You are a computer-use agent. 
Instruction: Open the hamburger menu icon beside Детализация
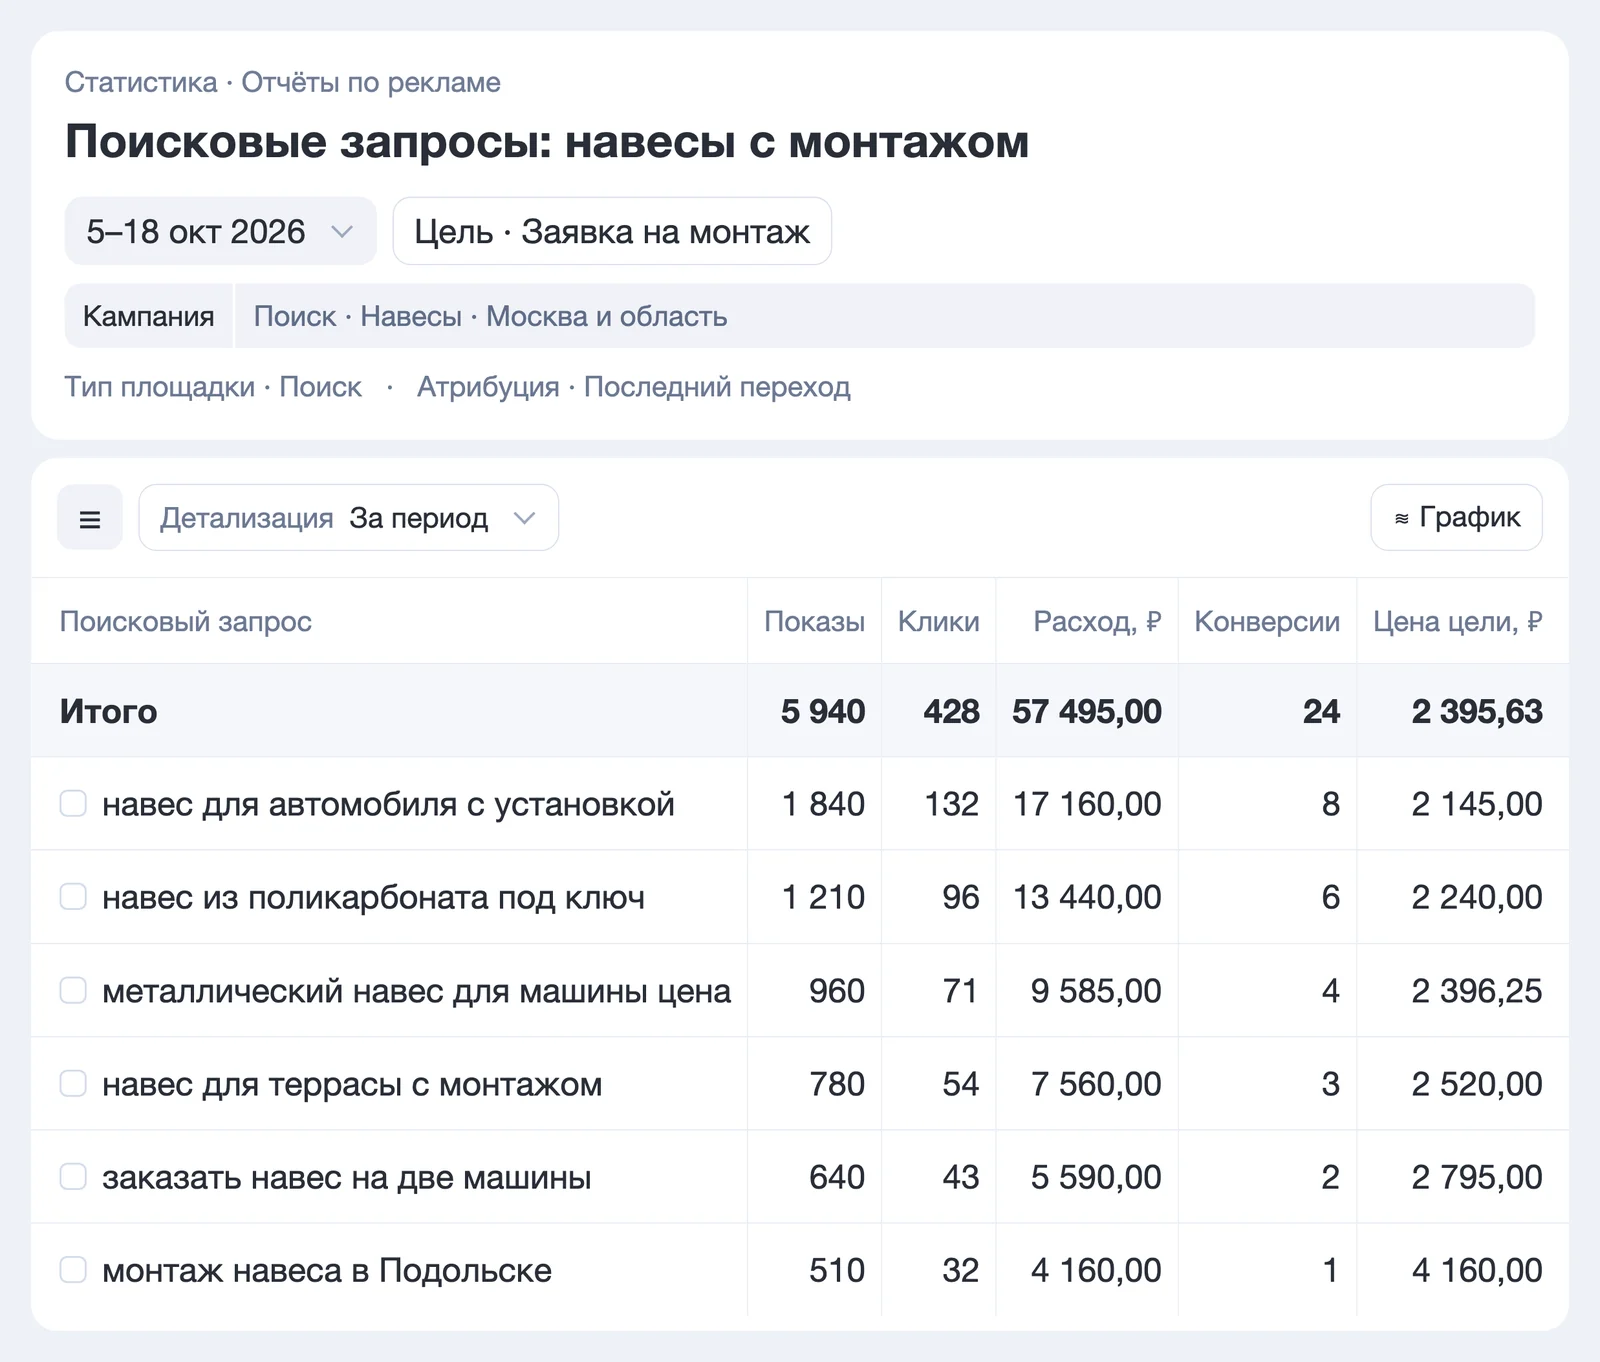[90, 518]
